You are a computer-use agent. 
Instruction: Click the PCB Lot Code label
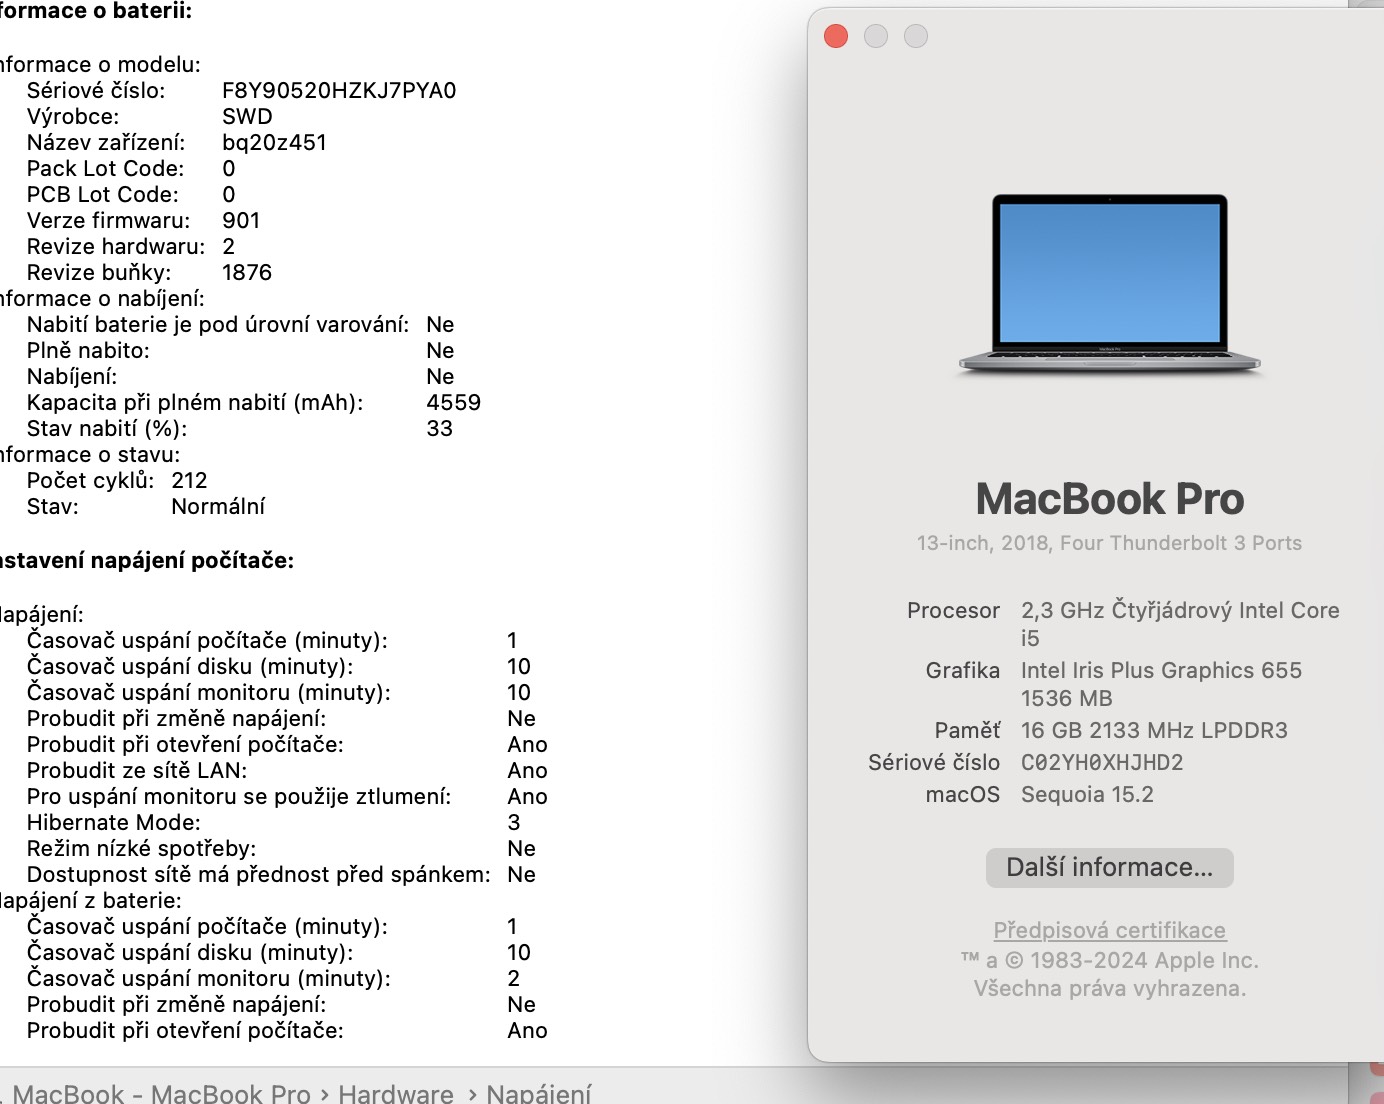click(103, 194)
